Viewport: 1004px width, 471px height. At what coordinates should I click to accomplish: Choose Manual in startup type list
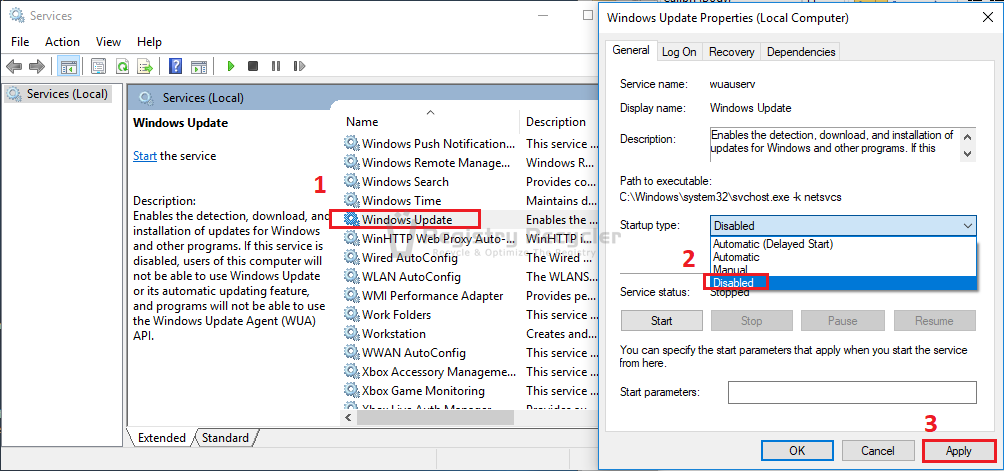843,269
